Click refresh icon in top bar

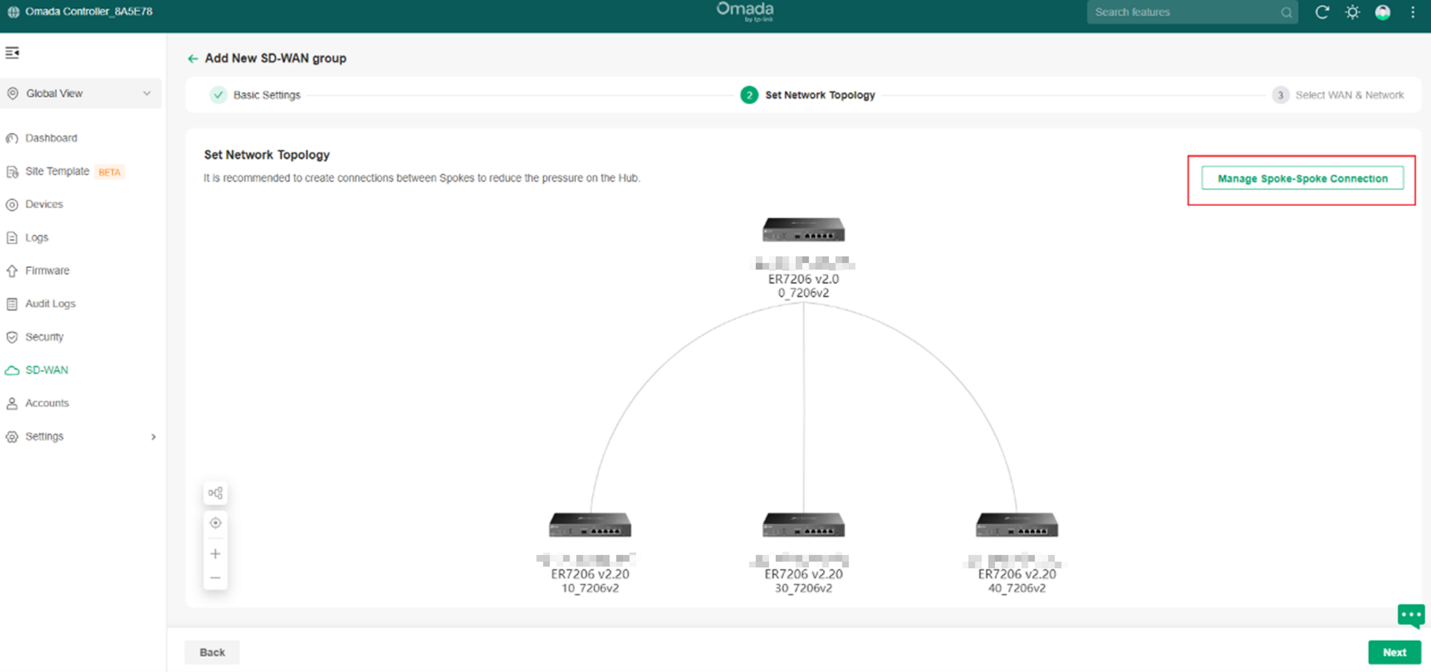point(1322,12)
